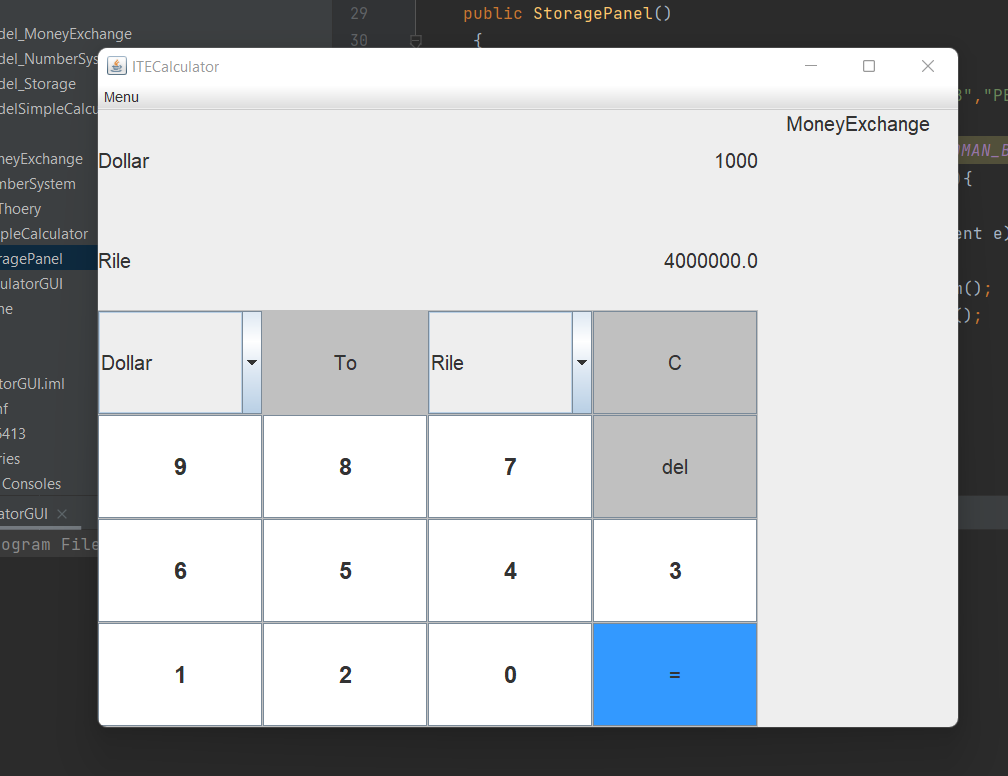This screenshot has height=776, width=1008.
Task: Select del_NumberSys item in IDE project tree
Action: click(x=49, y=59)
